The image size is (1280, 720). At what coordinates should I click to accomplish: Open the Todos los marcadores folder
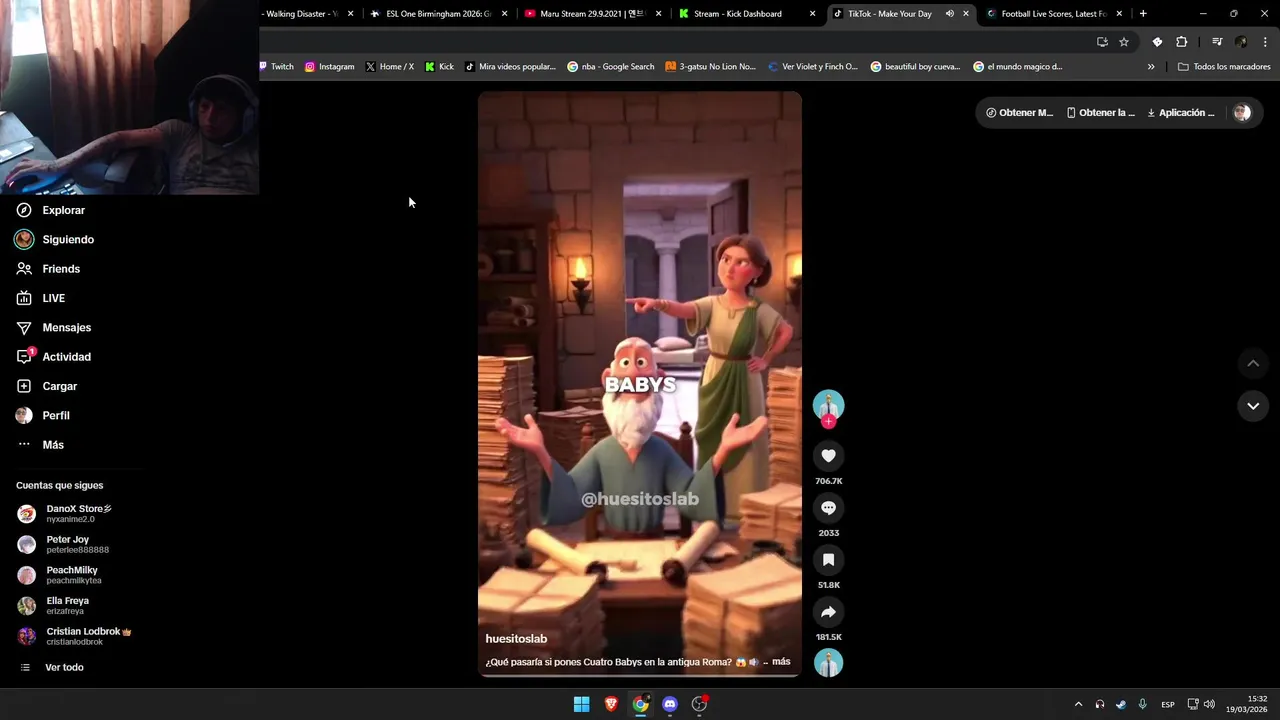tap(1224, 67)
